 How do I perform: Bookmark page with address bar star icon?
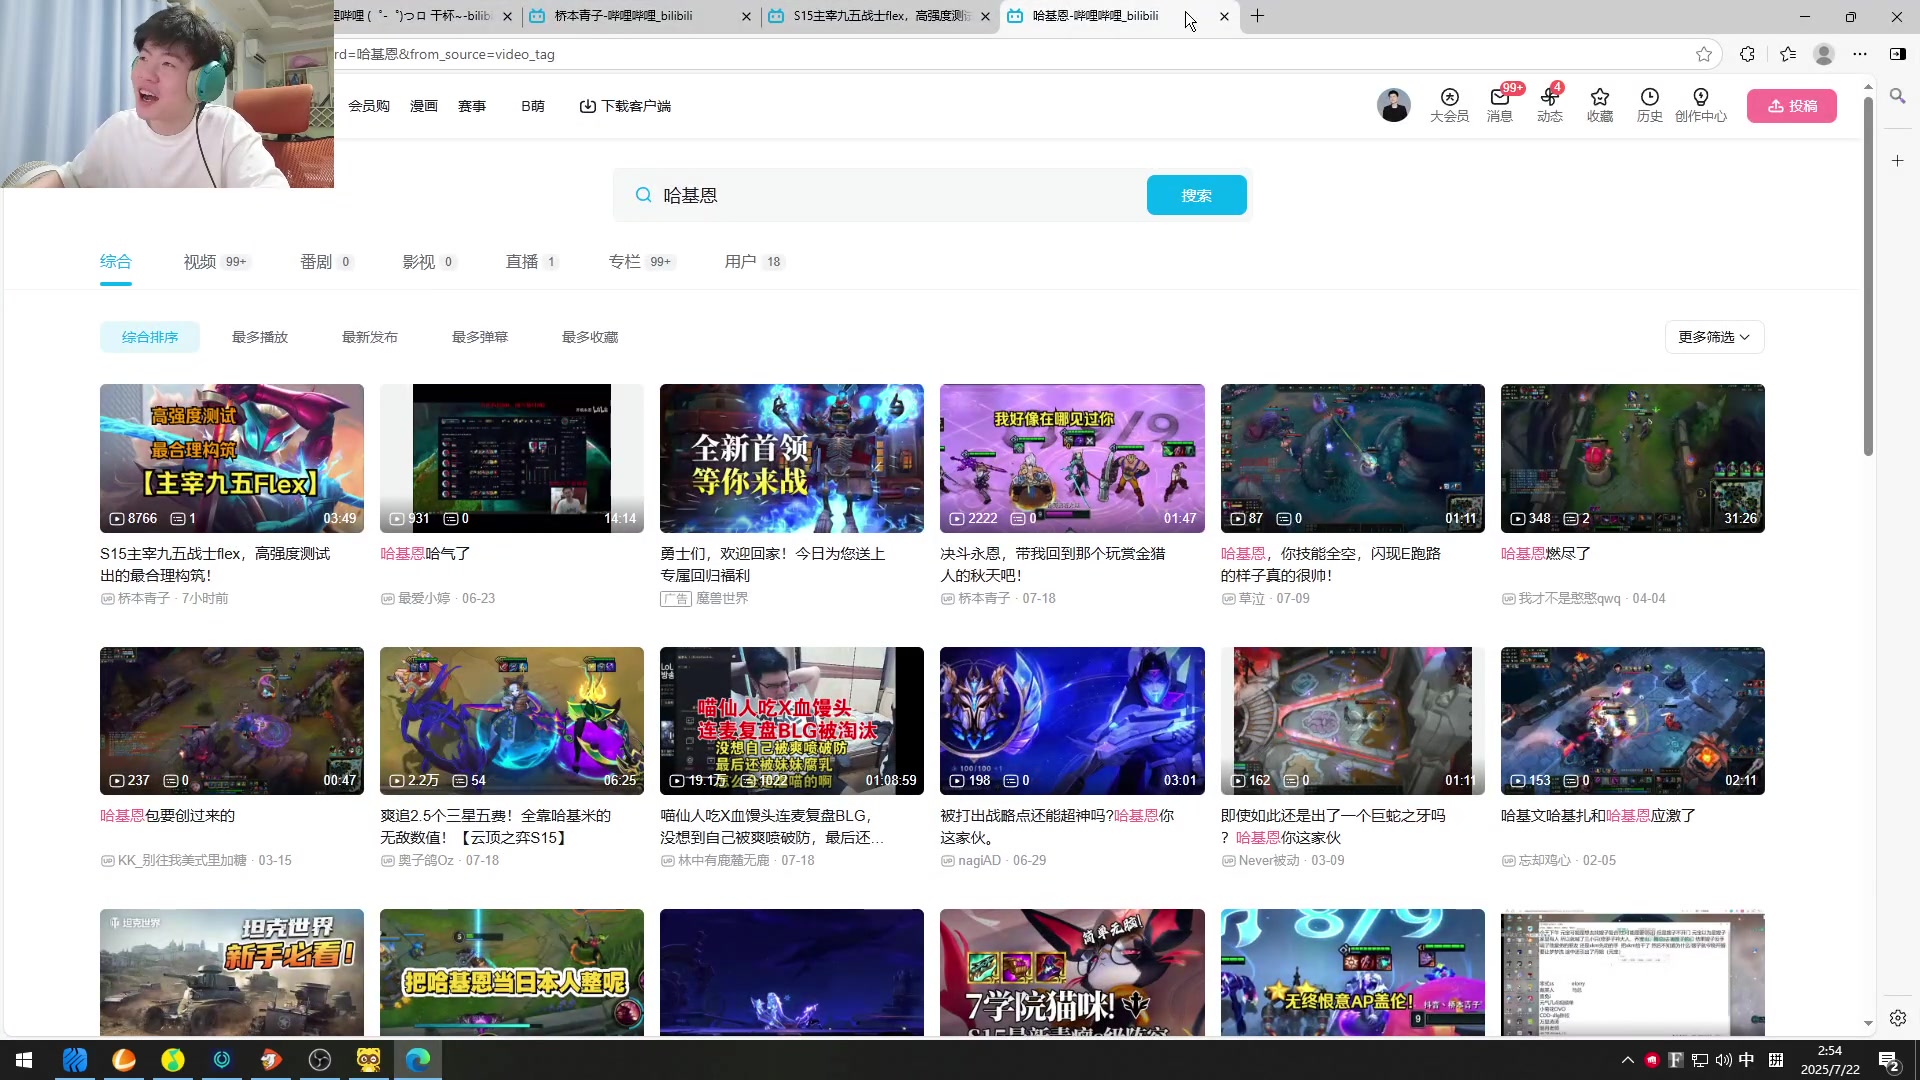click(1704, 54)
